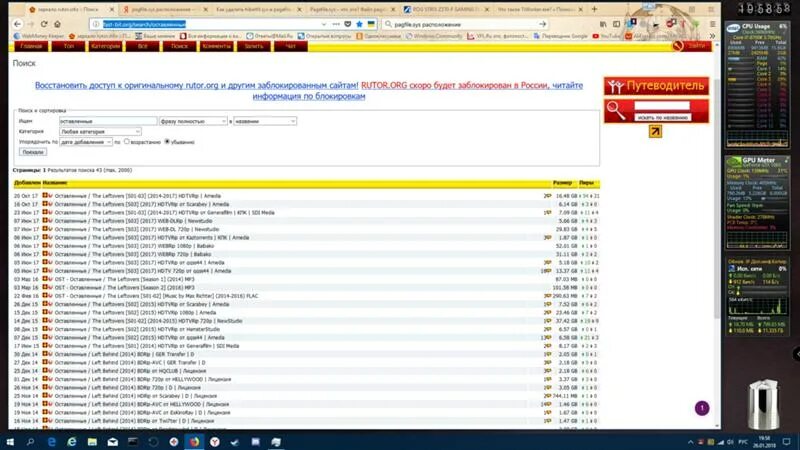Open the Firefox hamburger menu
This screenshot has height=450, width=800.
tap(713, 24)
